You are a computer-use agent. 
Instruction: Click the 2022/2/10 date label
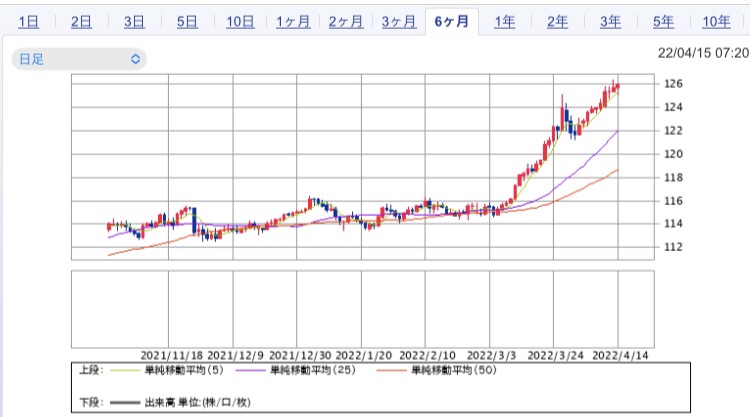(x=427, y=355)
